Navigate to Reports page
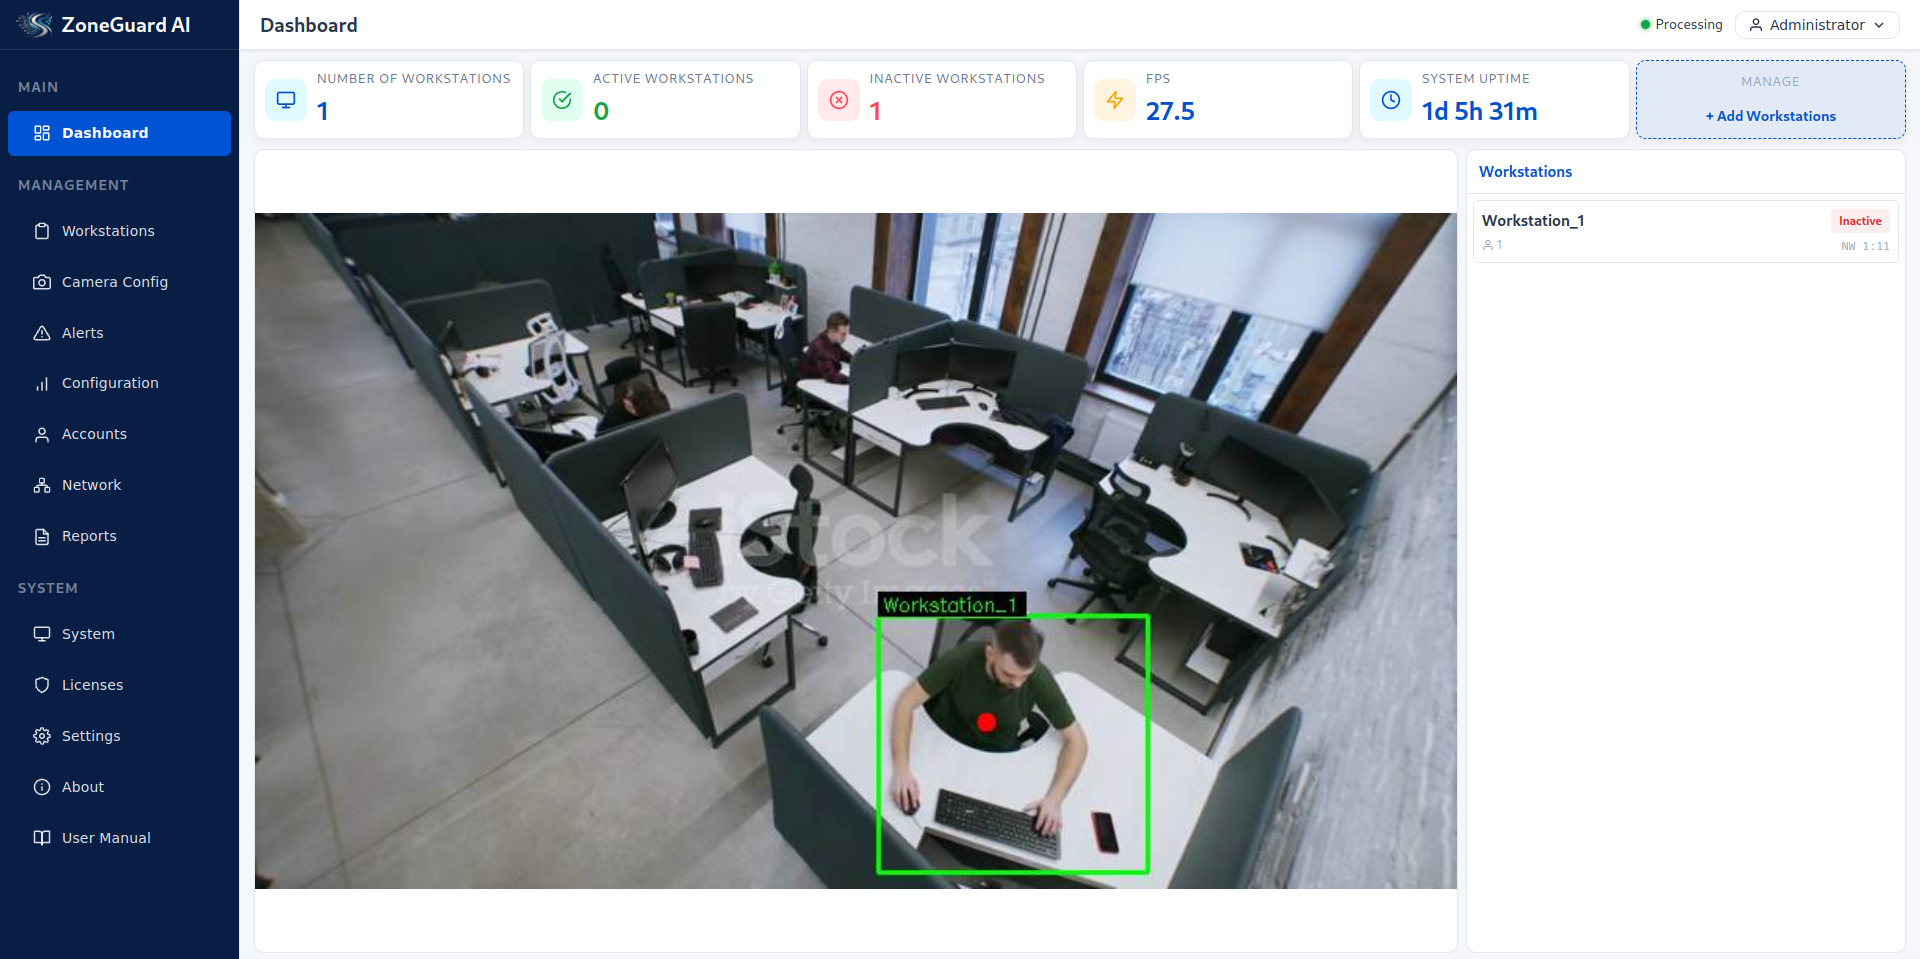Screen dimensions: 1920x959 click(x=119, y=536)
